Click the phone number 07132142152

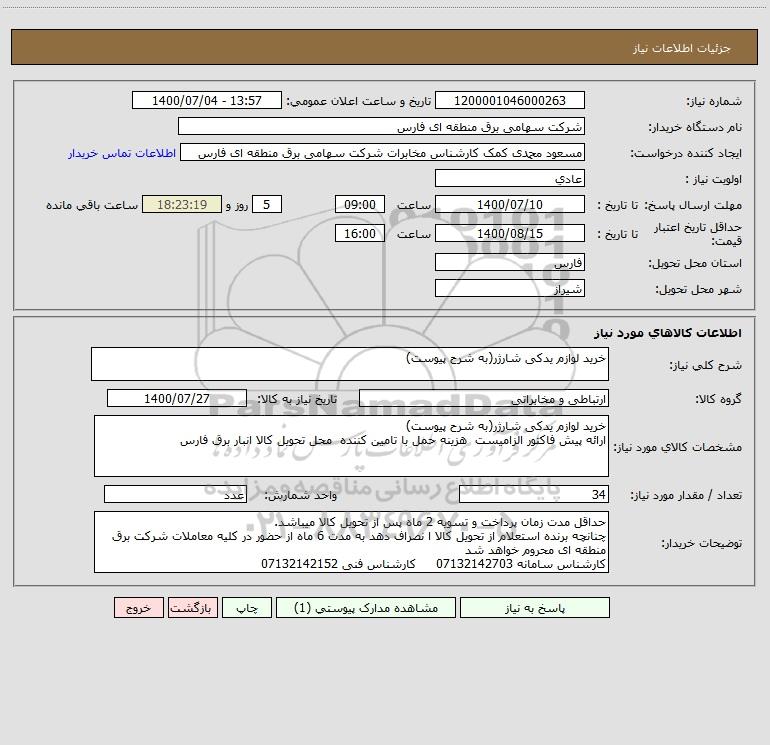299,564
